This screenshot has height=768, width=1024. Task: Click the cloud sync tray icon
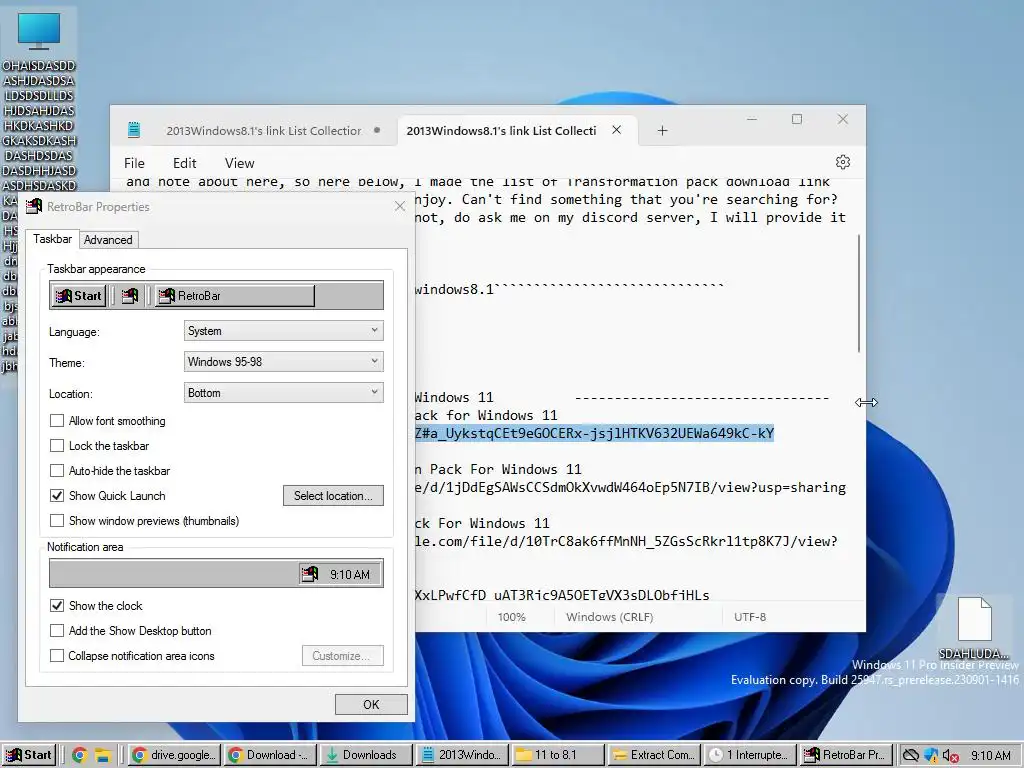coord(911,756)
